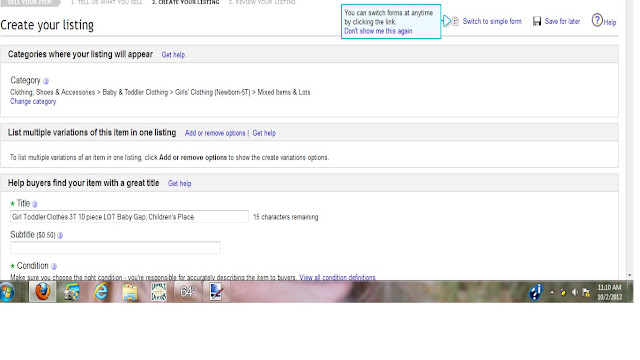Click Don't show me this again
The height and width of the screenshot is (360, 640).
tap(378, 31)
